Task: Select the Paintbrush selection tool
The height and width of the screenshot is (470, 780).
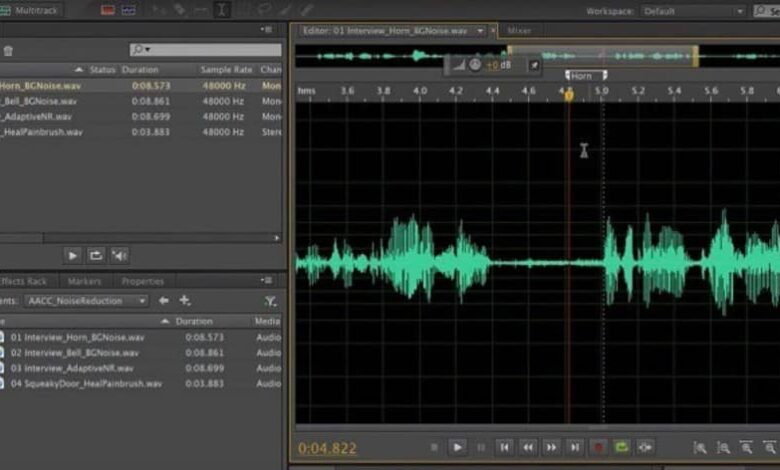Action: tap(286, 10)
